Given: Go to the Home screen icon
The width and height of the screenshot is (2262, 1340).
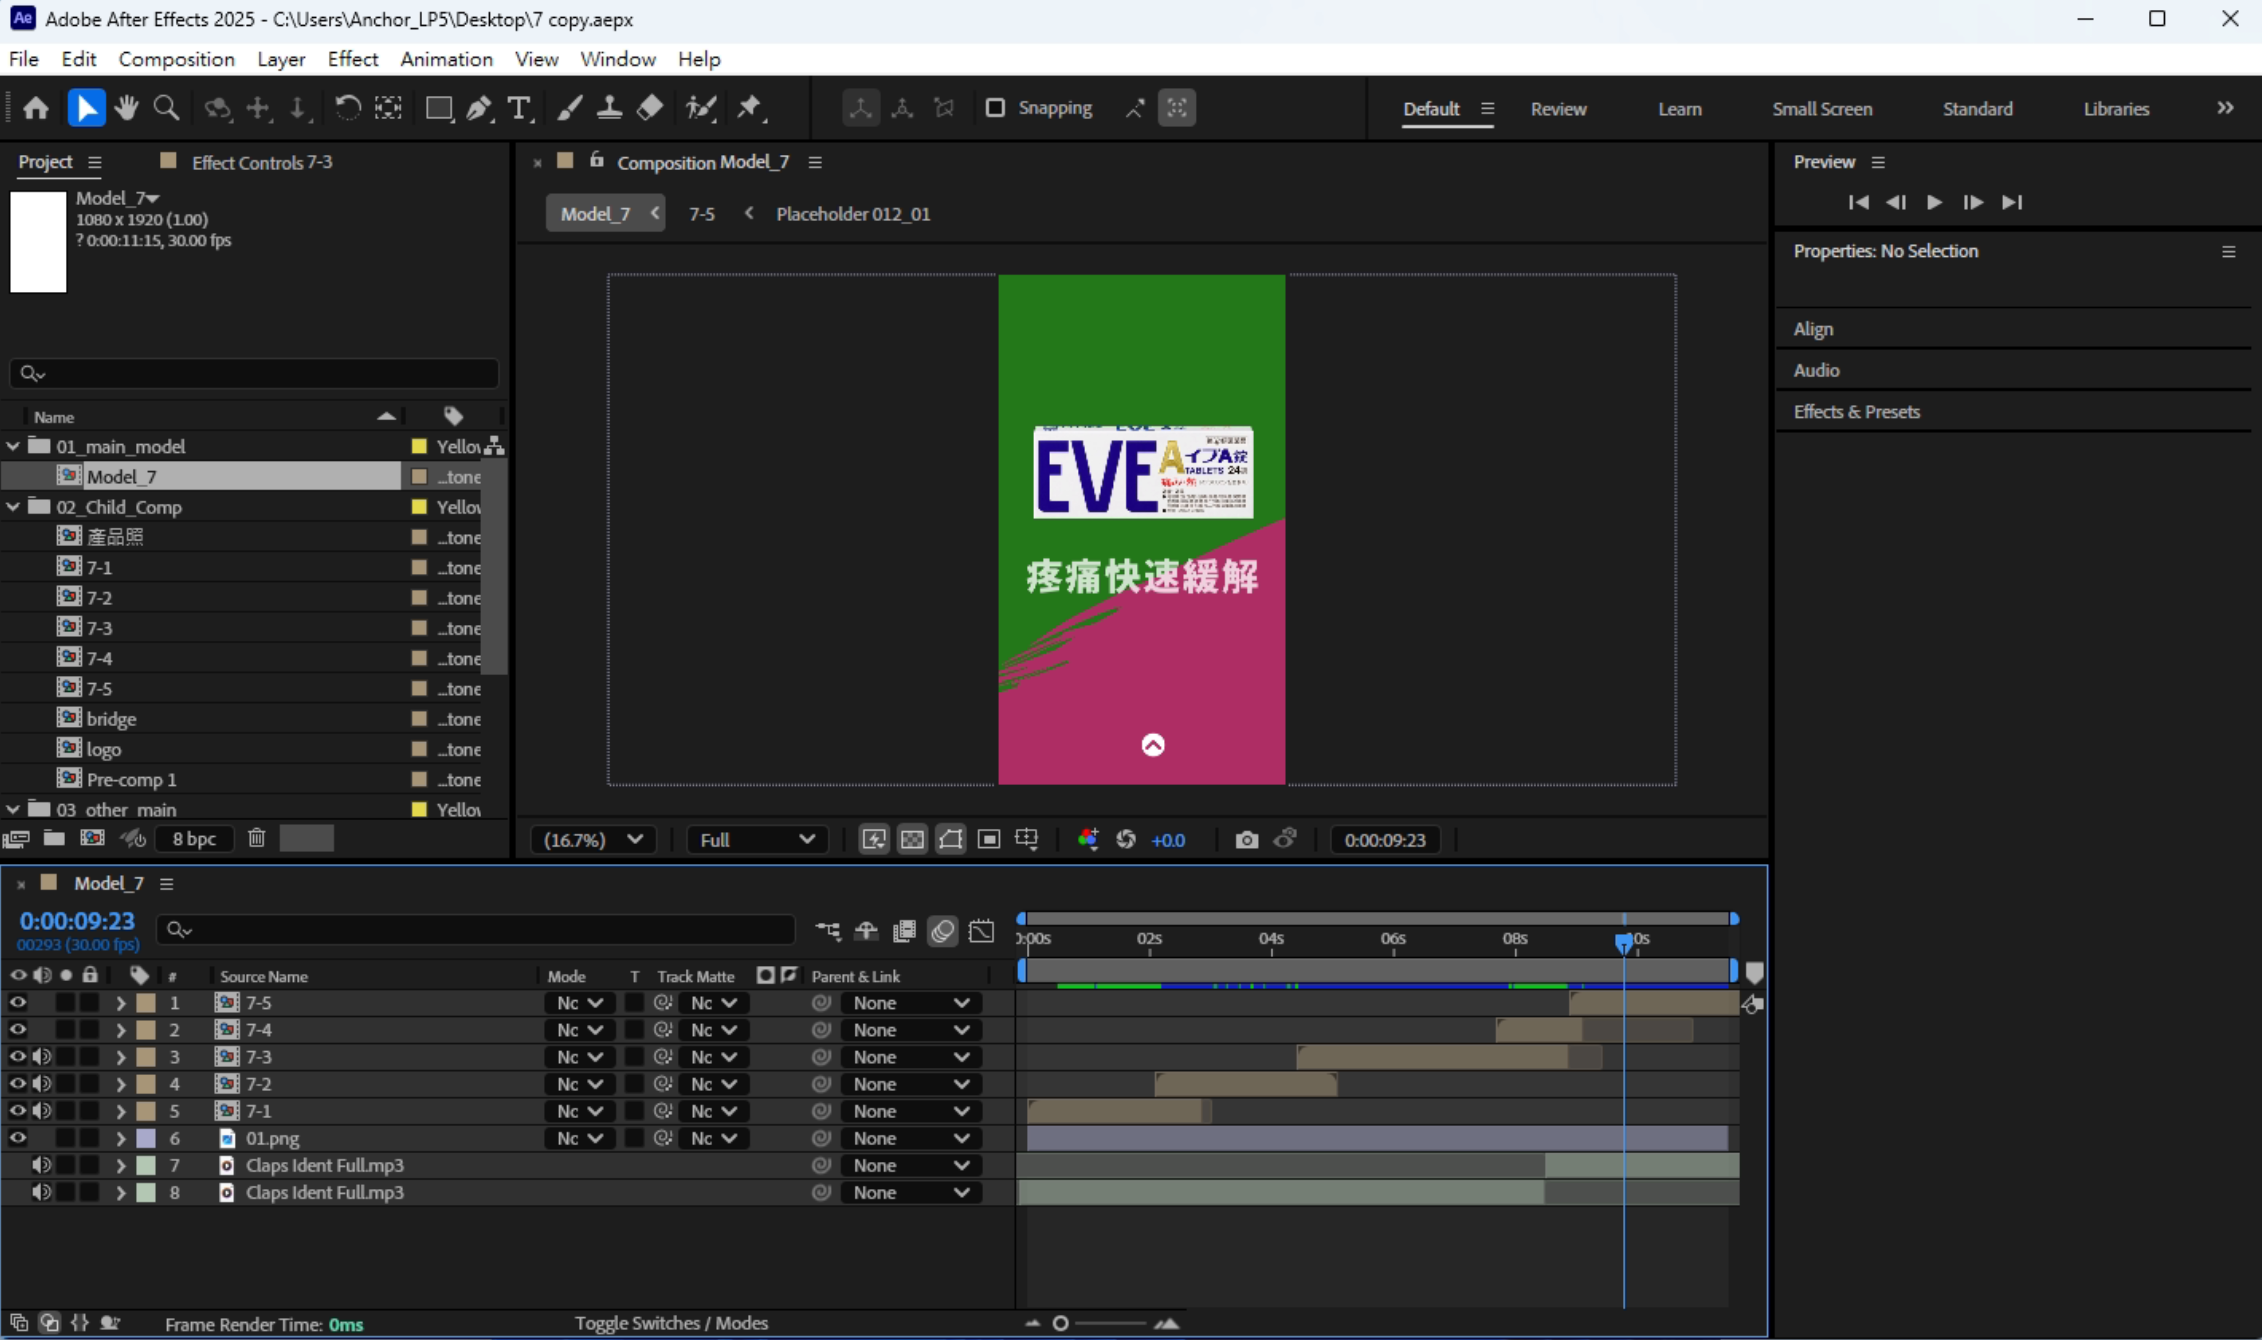Looking at the screenshot, I should 36,108.
